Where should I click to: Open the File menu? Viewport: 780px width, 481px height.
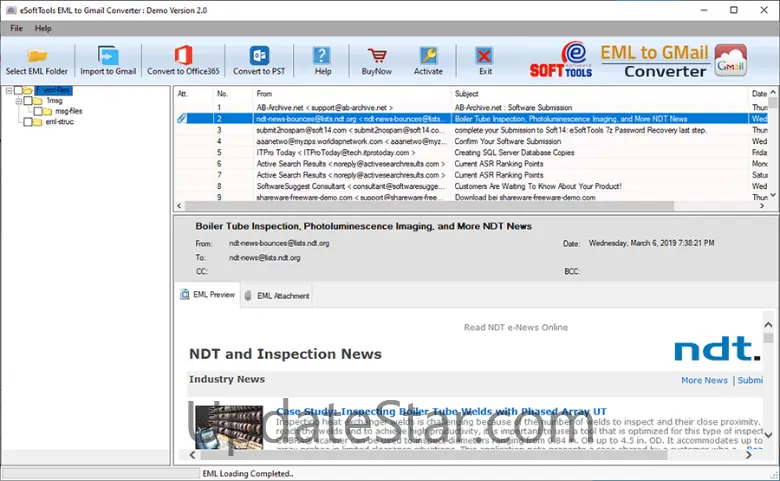point(16,28)
